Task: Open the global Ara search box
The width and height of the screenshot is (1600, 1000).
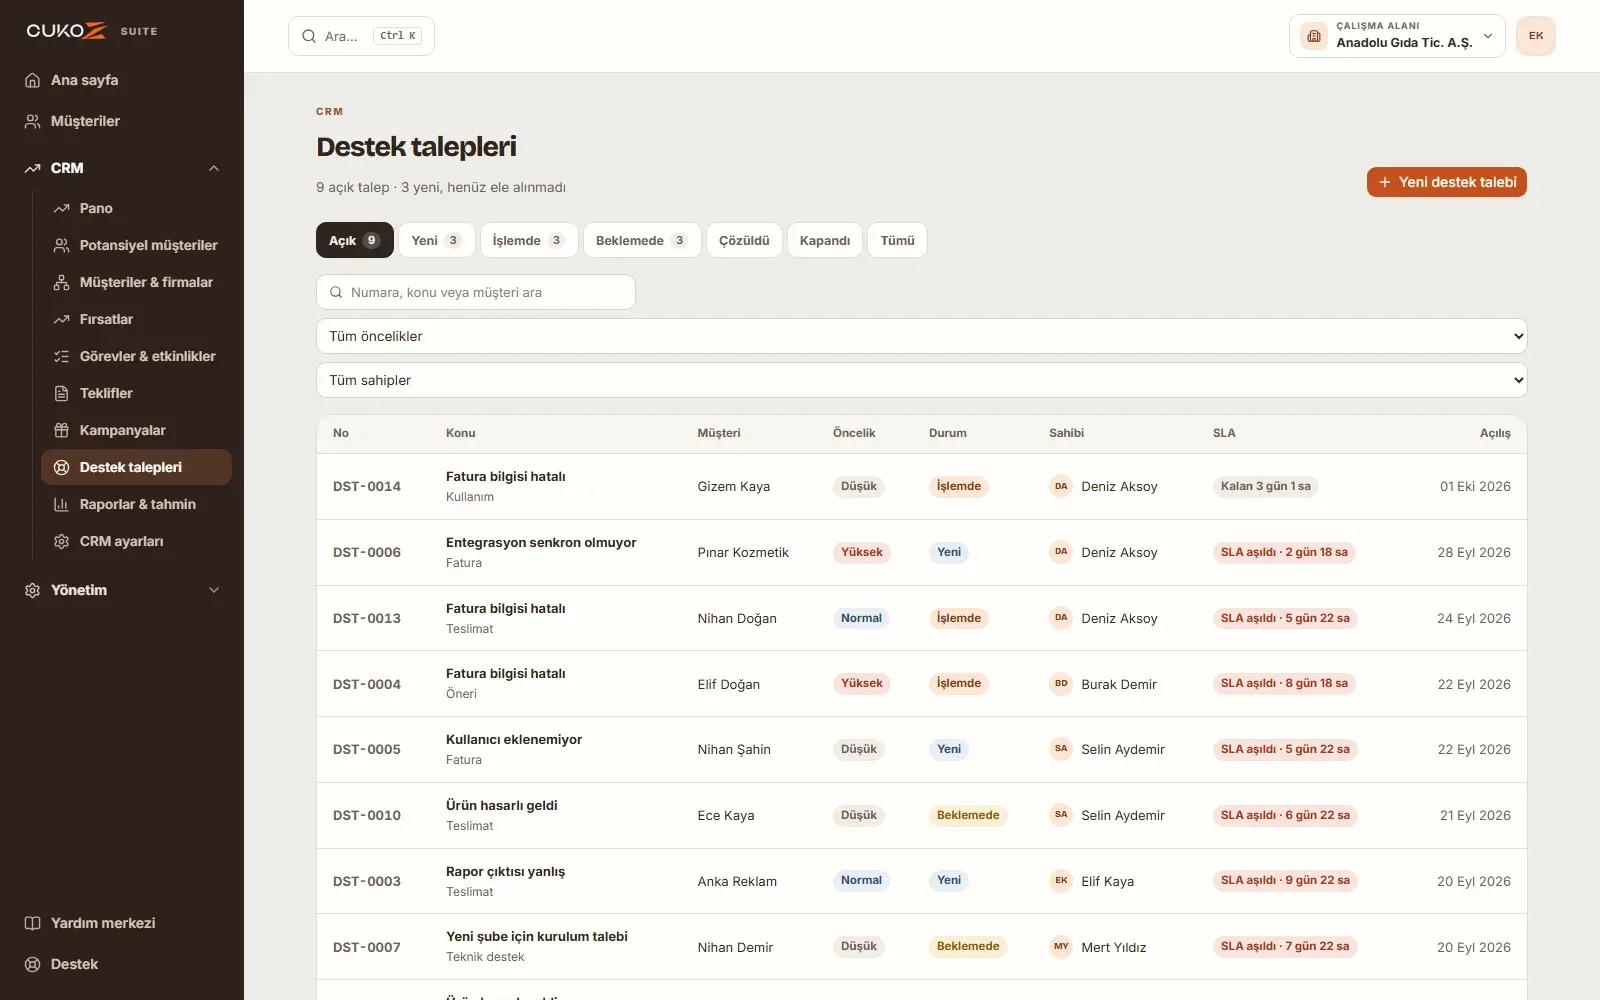Action: [x=361, y=36]
